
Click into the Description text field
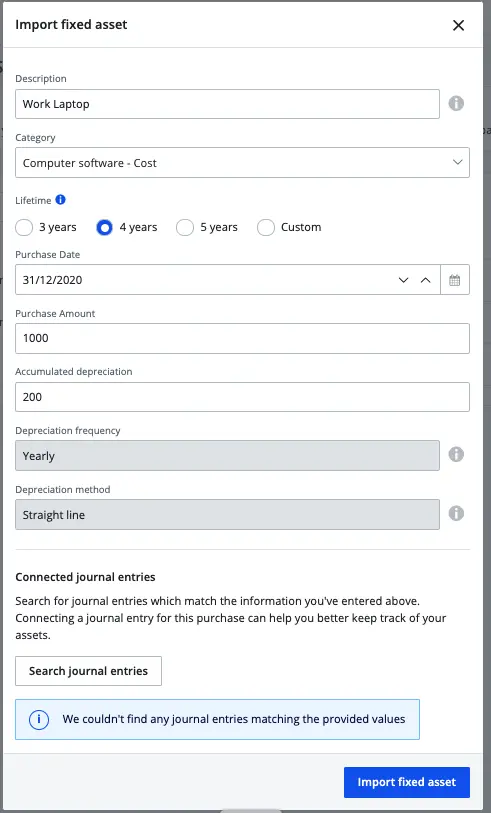227,104
